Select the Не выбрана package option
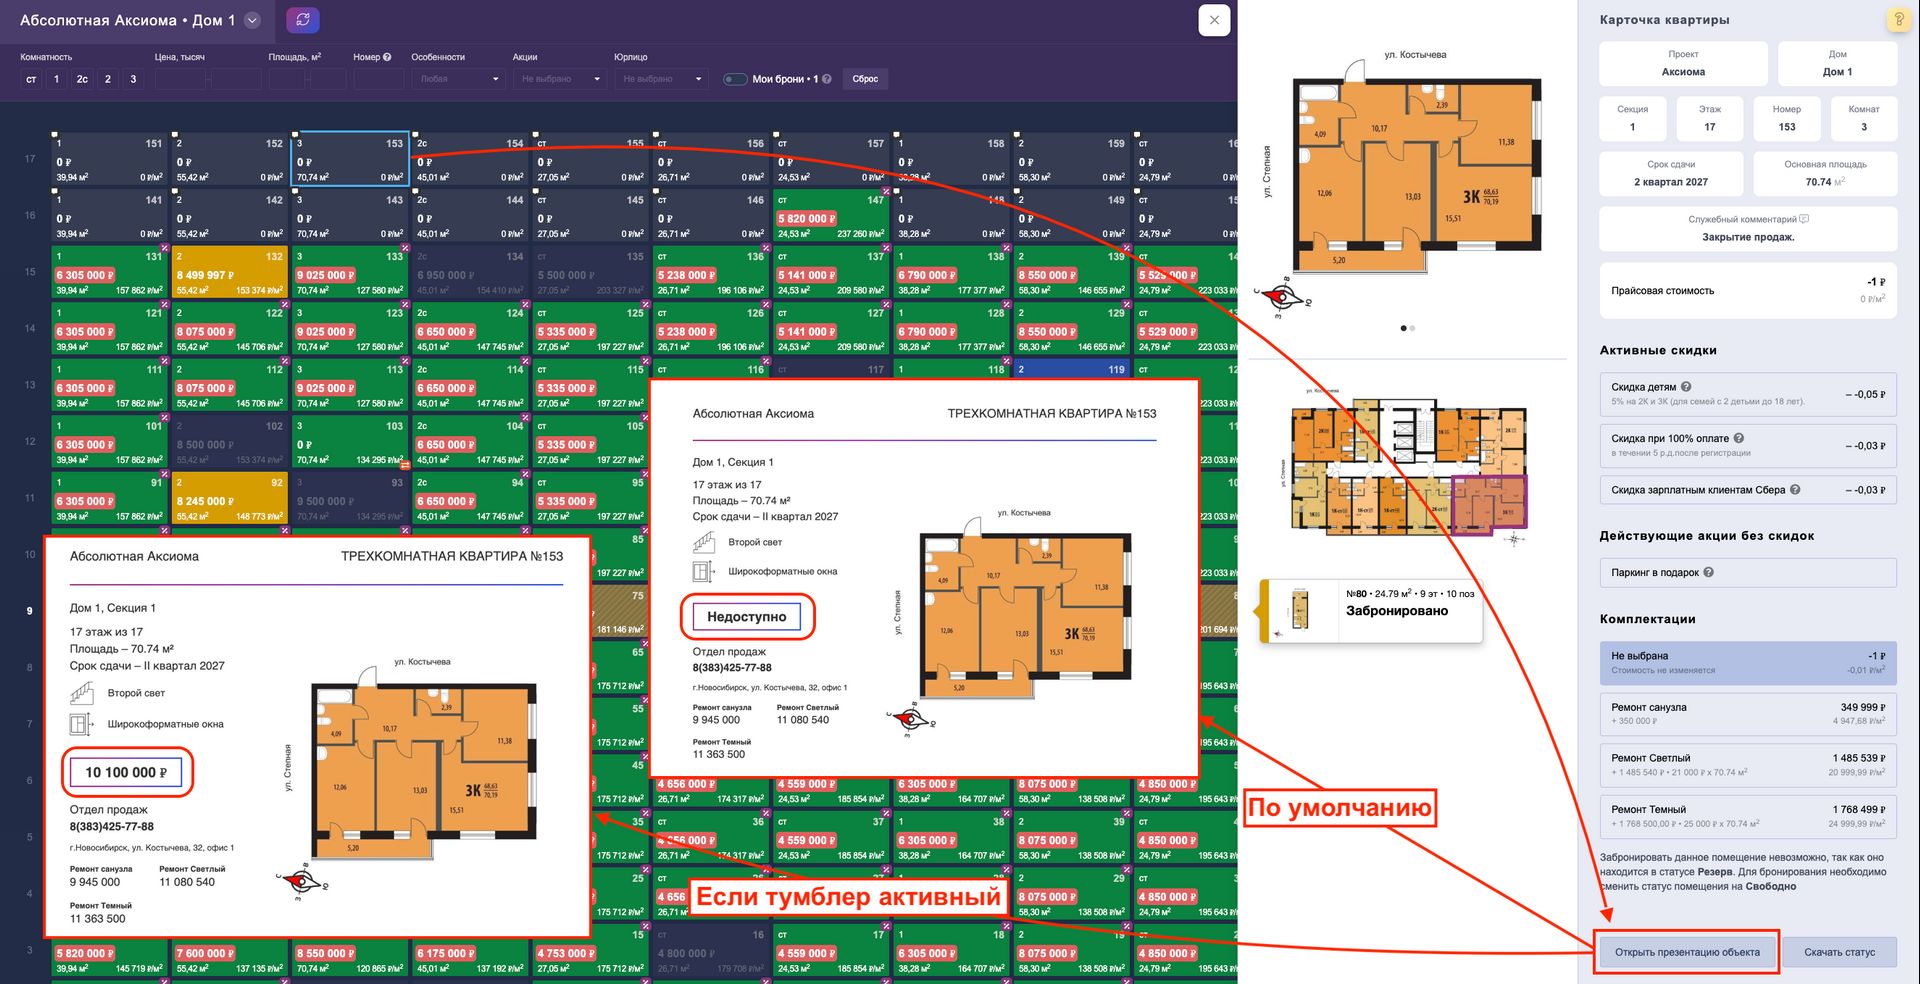1920x984 pixels. click(x=1748, y=663)
